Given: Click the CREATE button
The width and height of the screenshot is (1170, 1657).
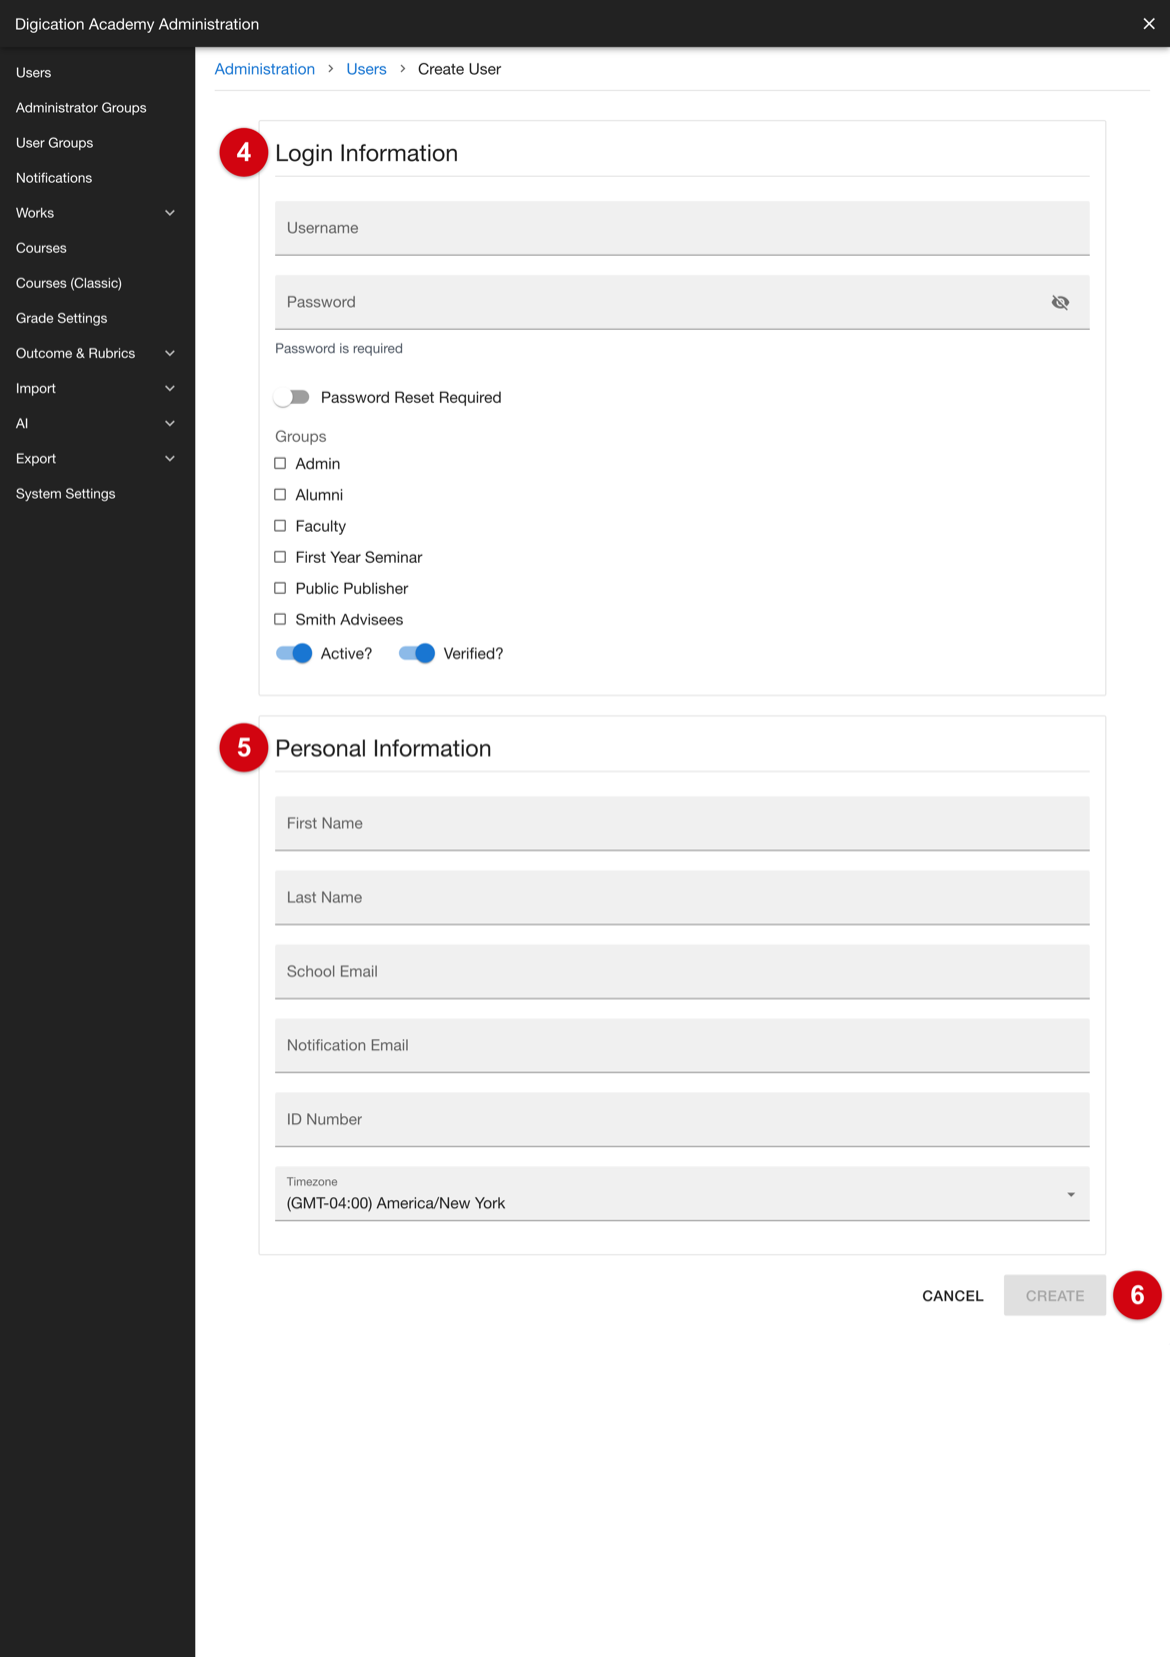Looking at the screenshot, I should coord(1055,1295).
